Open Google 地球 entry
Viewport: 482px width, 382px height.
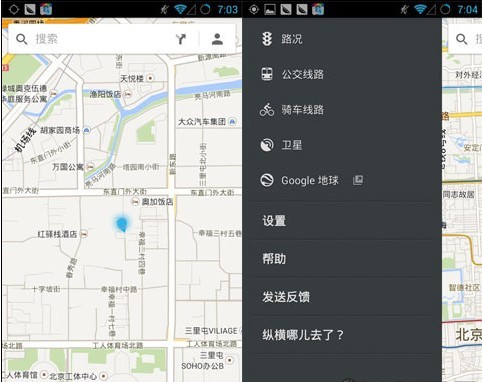(342, 180)
